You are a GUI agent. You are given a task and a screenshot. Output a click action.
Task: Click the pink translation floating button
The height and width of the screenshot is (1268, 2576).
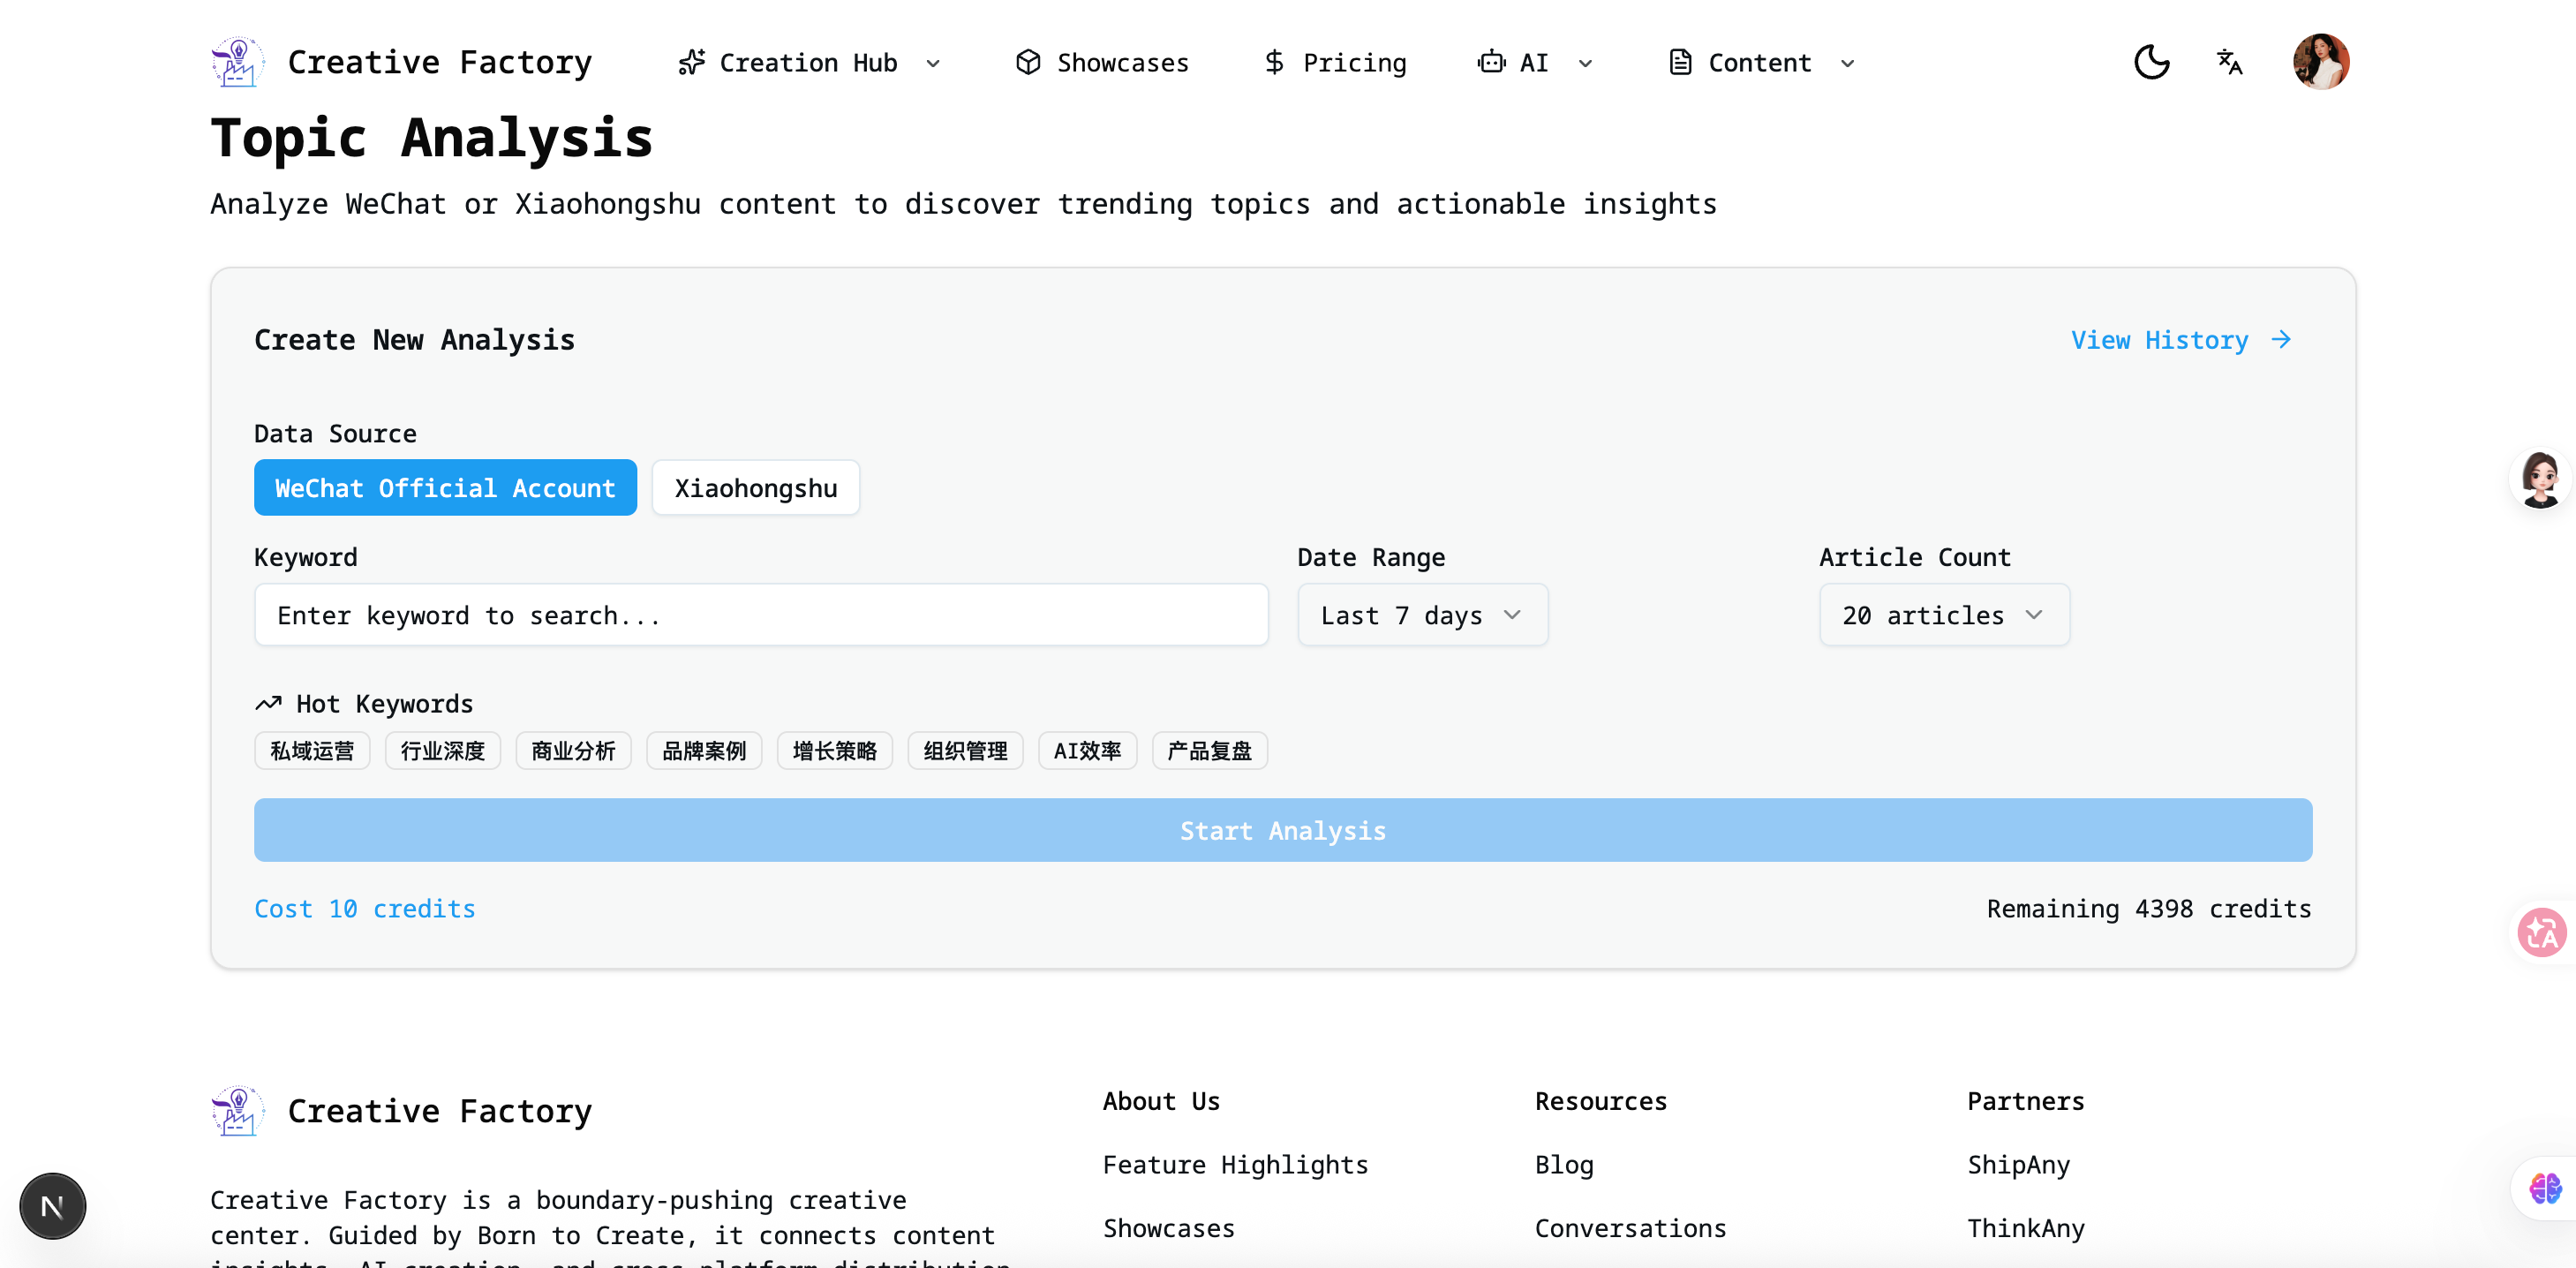click(x=2541, y=932)
